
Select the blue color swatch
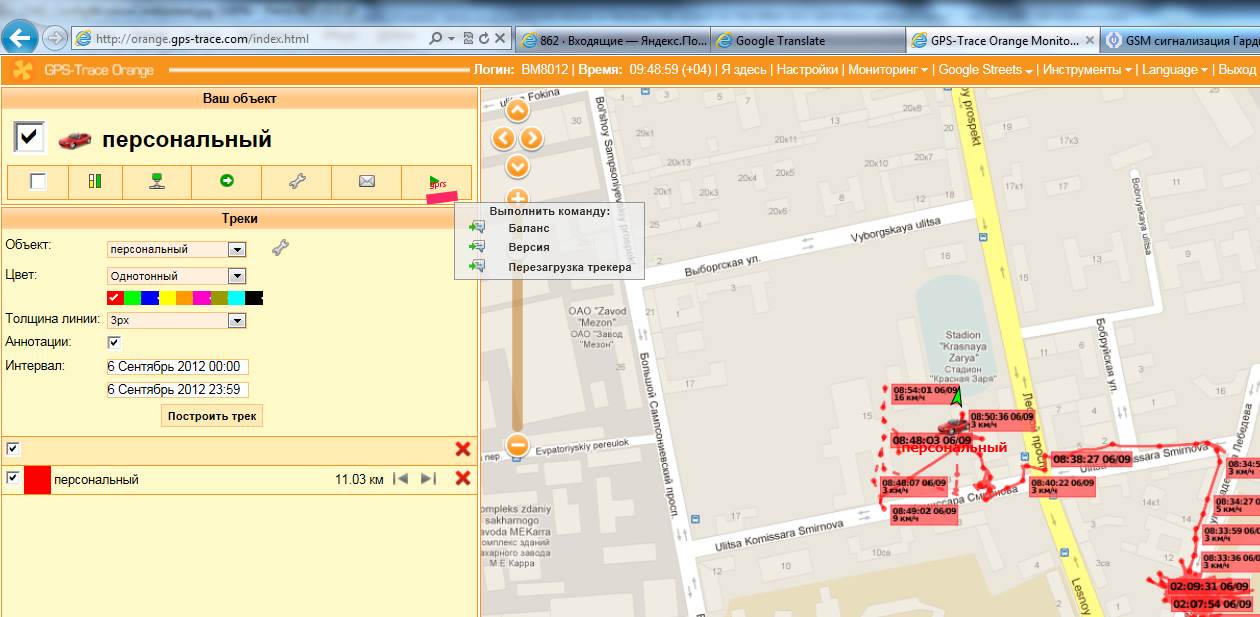(149, 298)
